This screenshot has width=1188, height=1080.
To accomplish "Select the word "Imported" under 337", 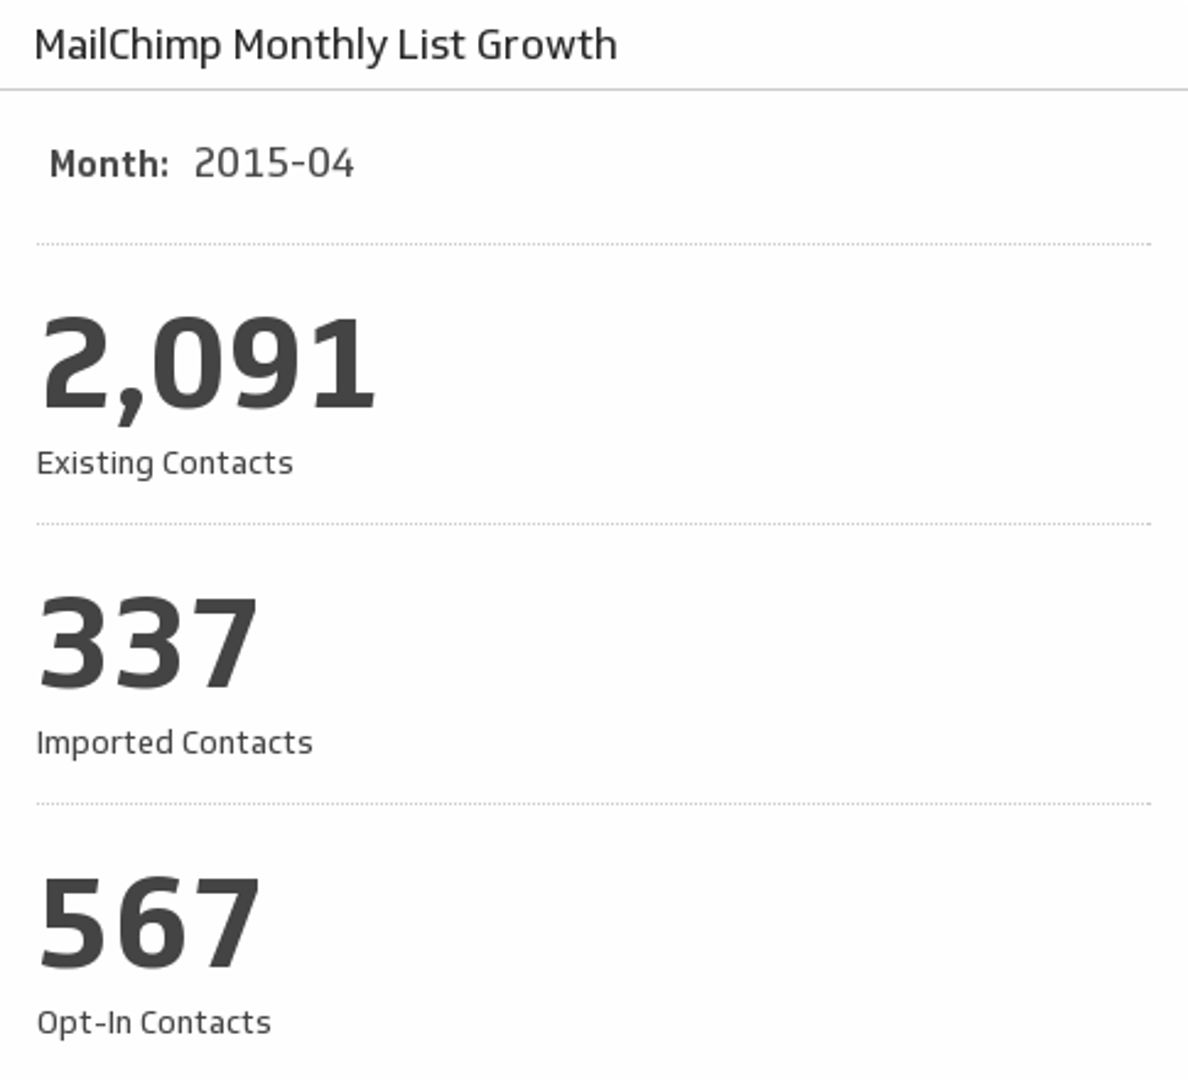I will tap(104, 743).
